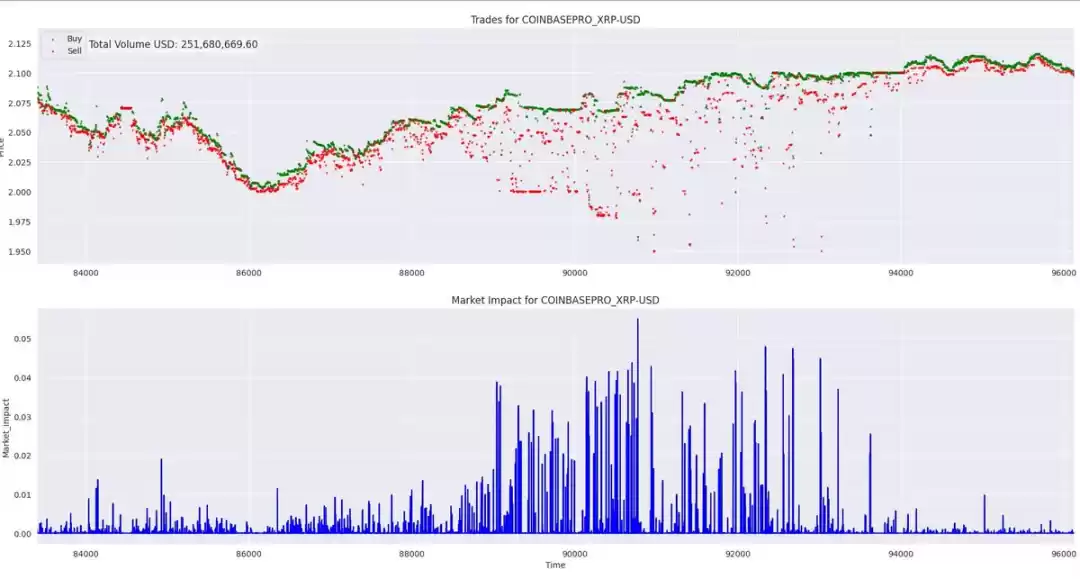Click the 2.100 price axis tick

[19, 74]
